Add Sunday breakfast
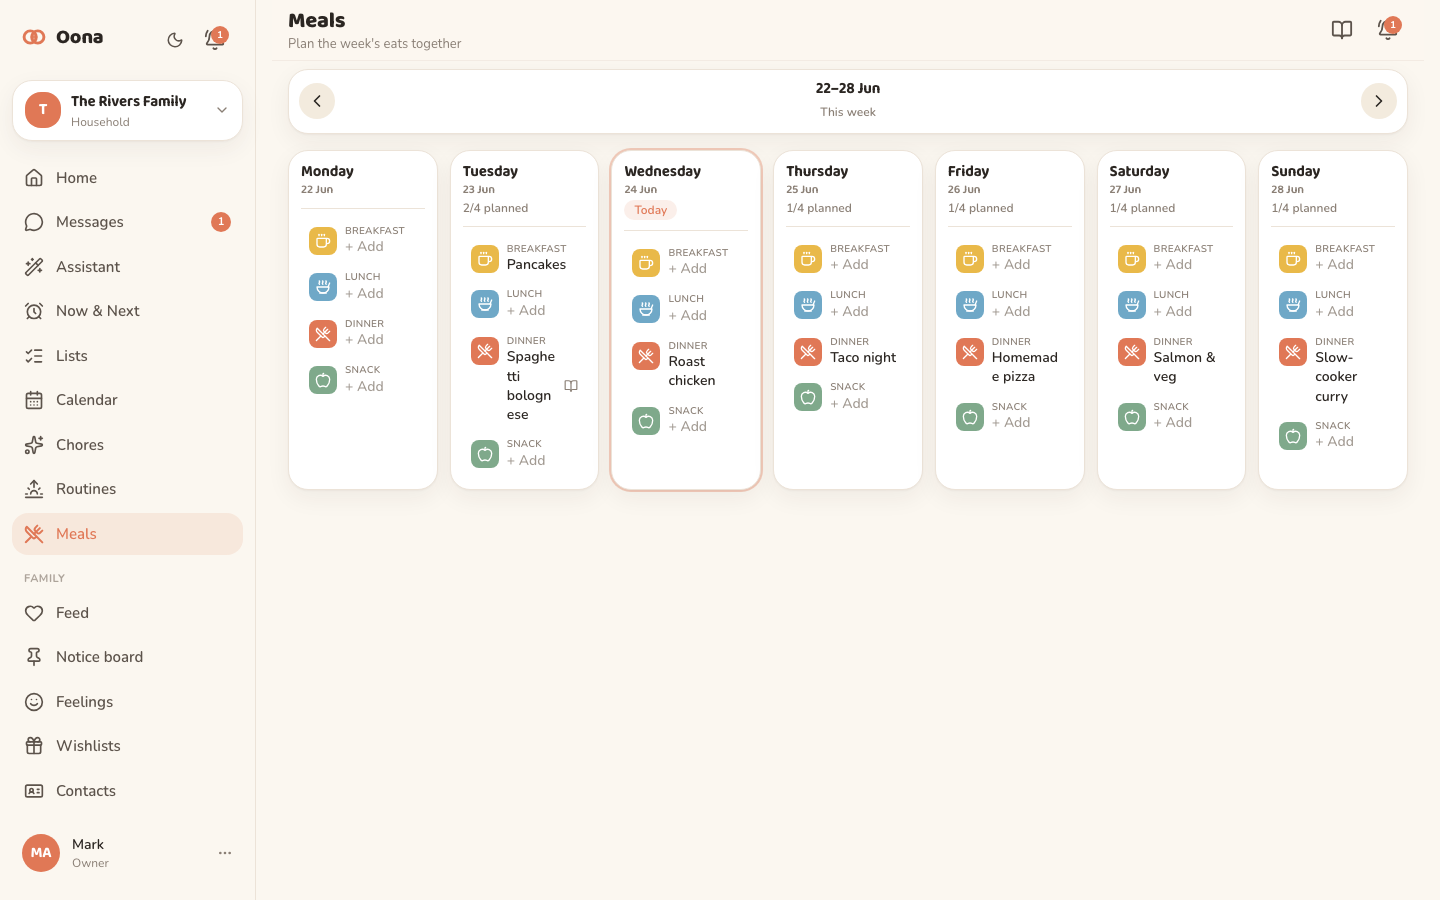 coord(1334,265)
